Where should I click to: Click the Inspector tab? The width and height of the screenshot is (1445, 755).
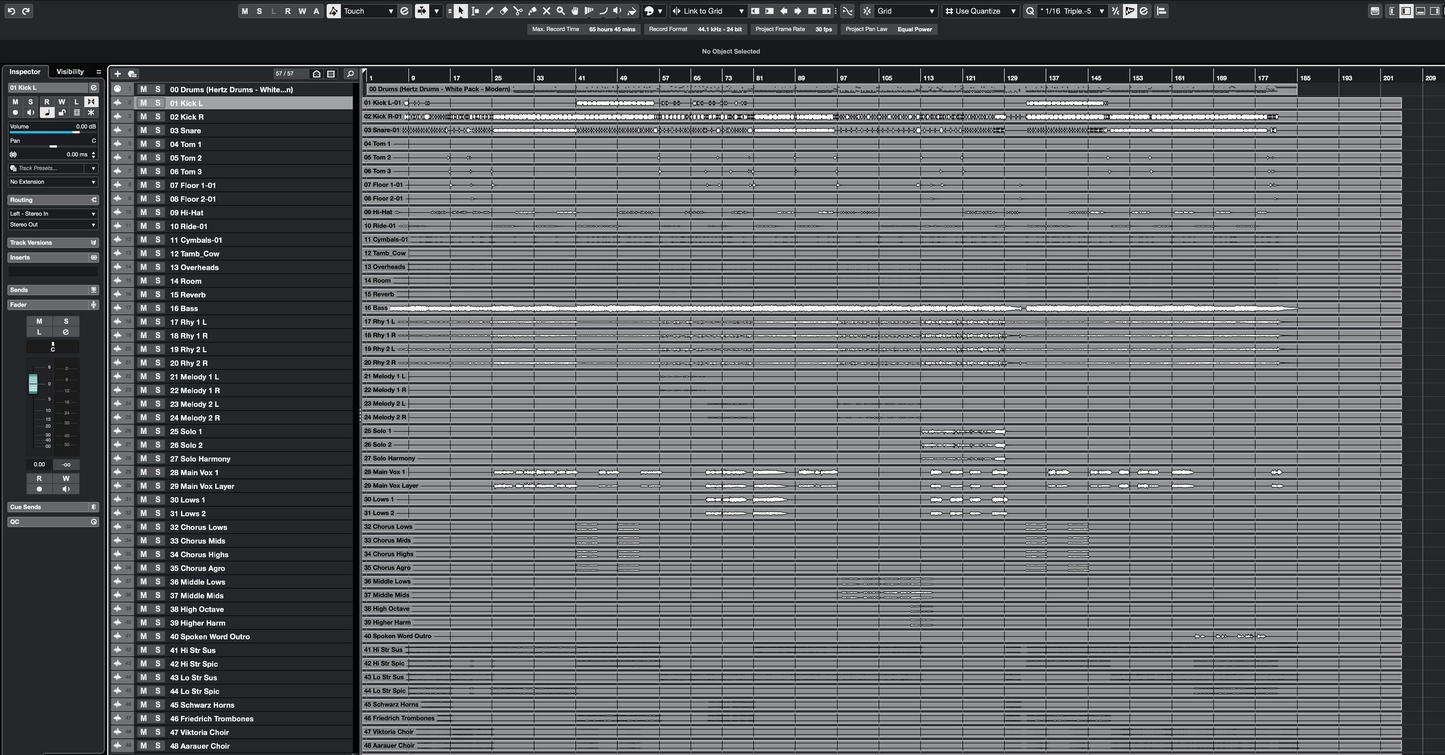click(x=24, y=71)
